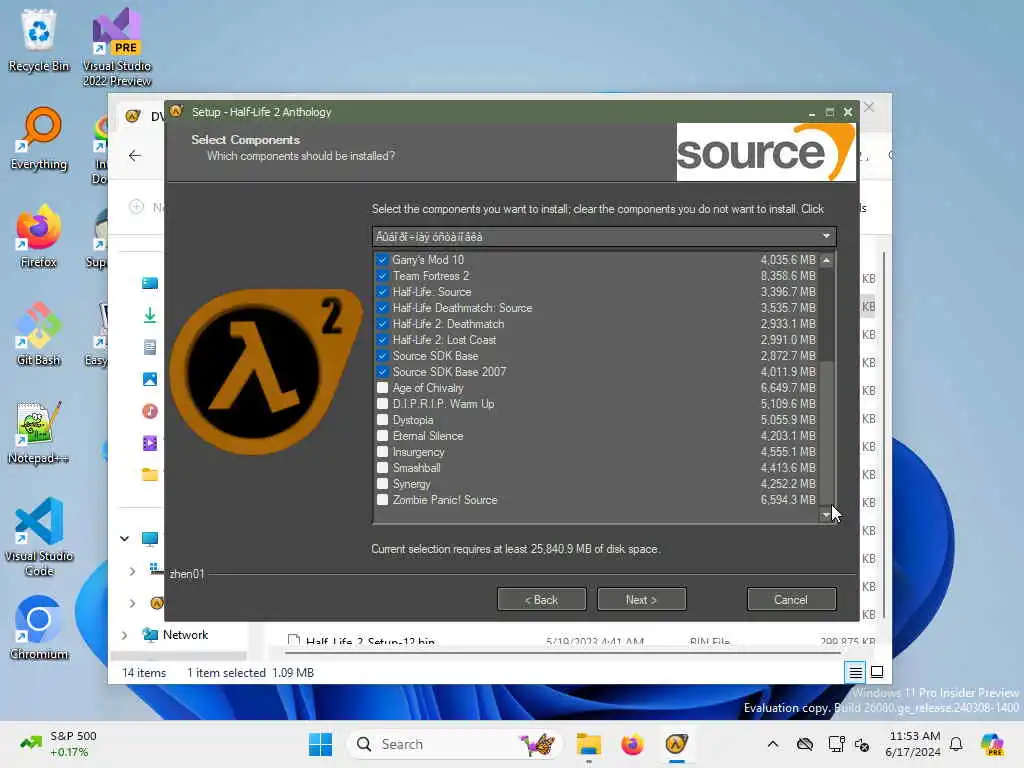Enable the Eternal Silence component

coord(383,436)
